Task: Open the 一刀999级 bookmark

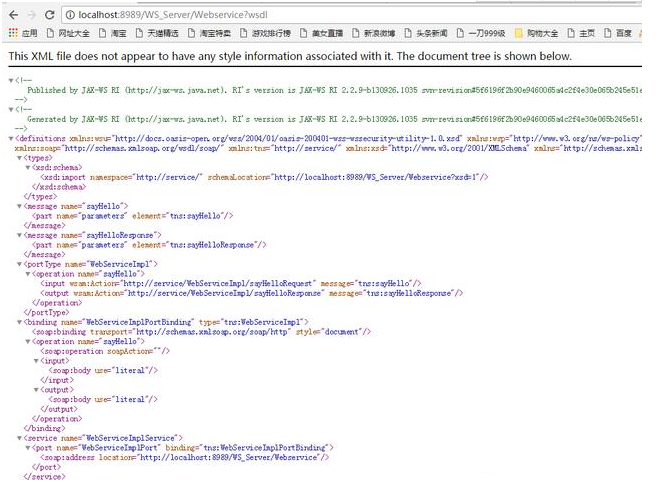Action: pyautogui.click(x=481, y=33)
